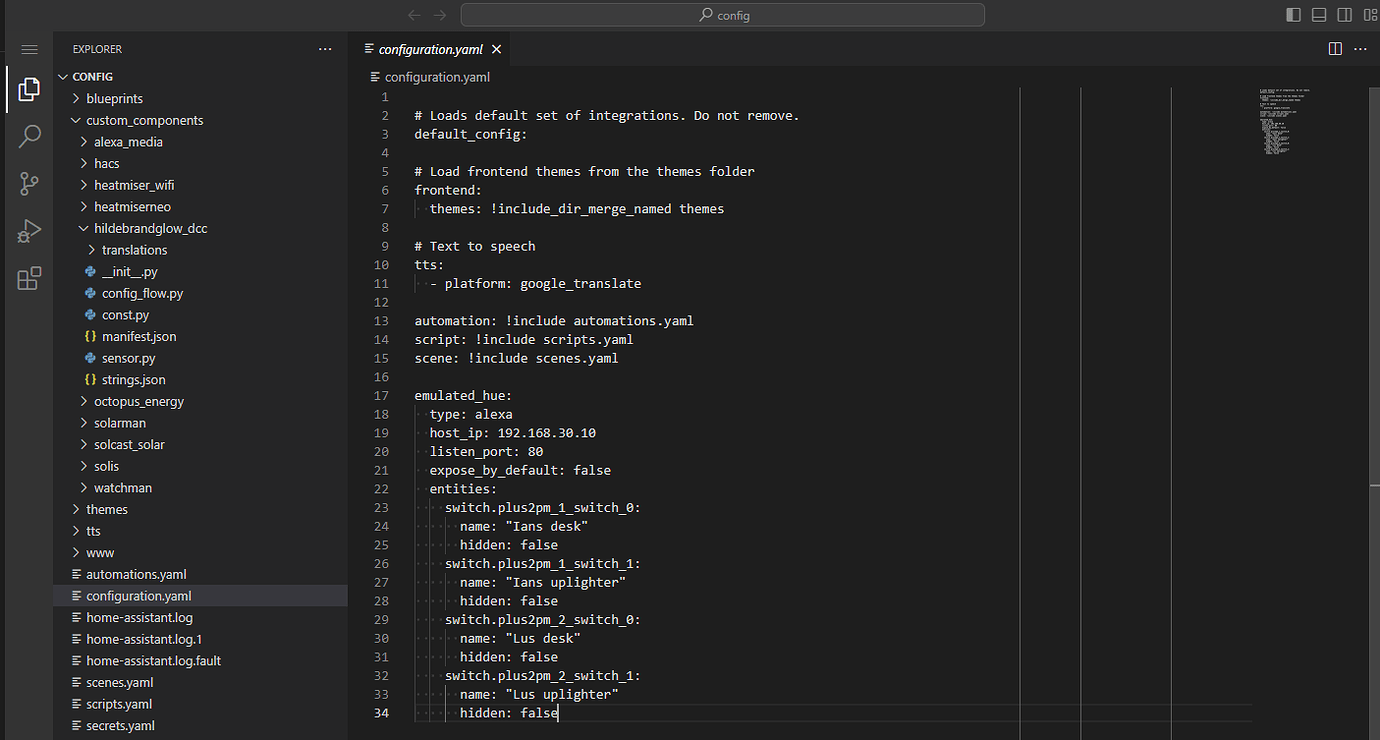Click the configuration.yaml breadcrumb item

click(437, 76)
